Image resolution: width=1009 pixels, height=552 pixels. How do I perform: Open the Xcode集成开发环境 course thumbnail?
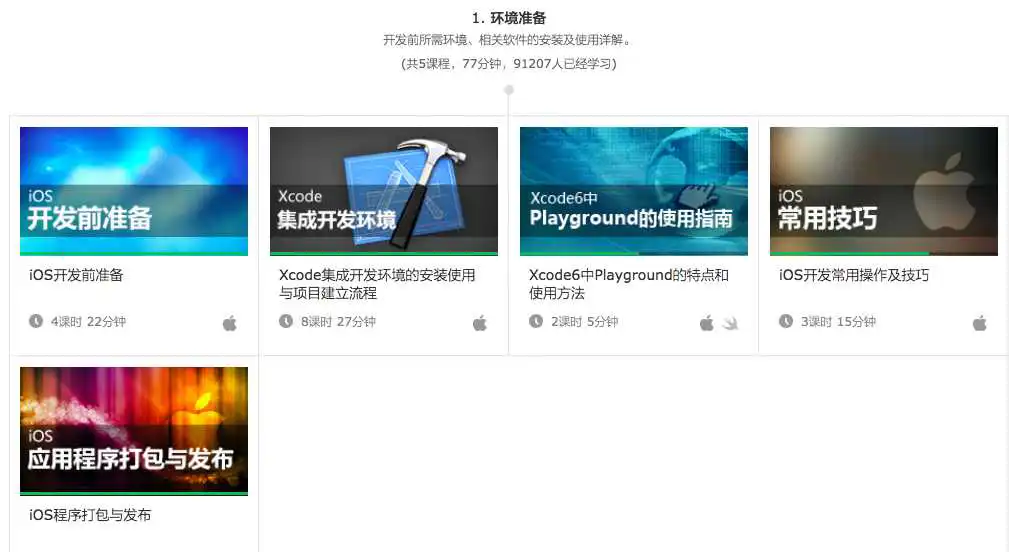pos(384,191)
